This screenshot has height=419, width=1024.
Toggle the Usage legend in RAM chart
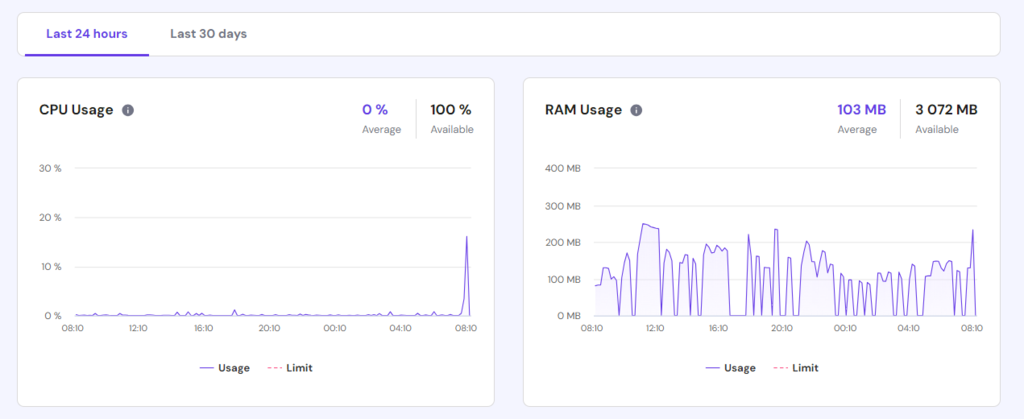[x=731, y=368]
